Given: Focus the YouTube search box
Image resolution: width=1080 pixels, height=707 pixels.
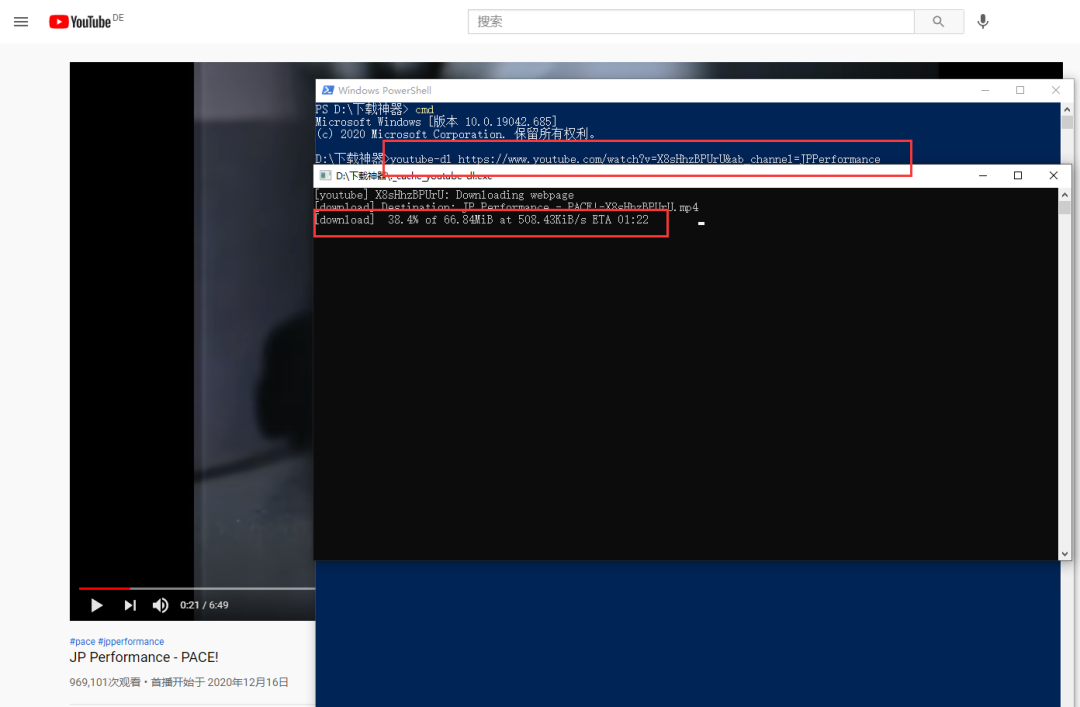Looking at the screenshot, I should tap(691, 21).
